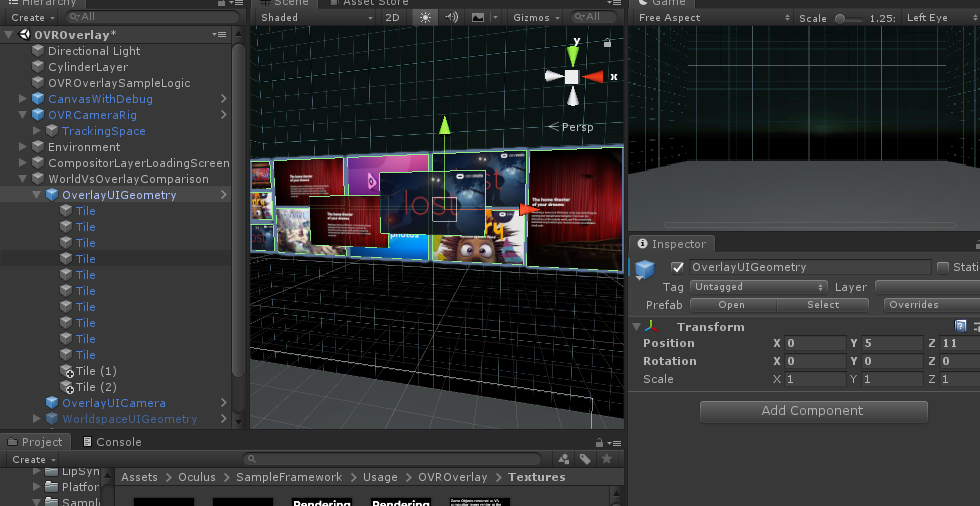
Task: Open Create menu in Hierarchy panel
Action: [x=32, y=17]
